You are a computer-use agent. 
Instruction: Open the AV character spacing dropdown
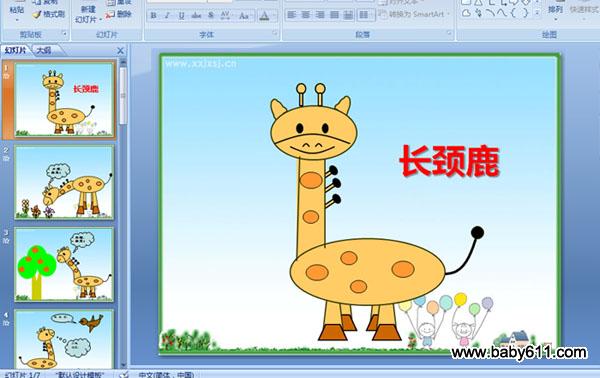(226, 16)
